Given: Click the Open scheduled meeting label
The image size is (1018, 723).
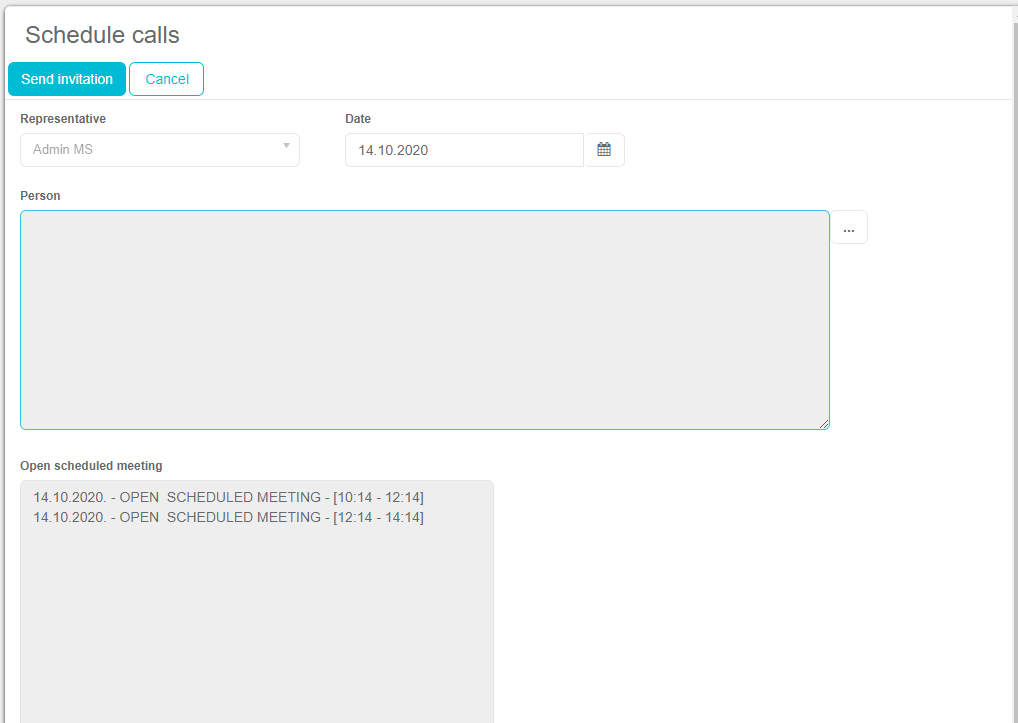Looking at the screenshot, I should pos(91,466).
